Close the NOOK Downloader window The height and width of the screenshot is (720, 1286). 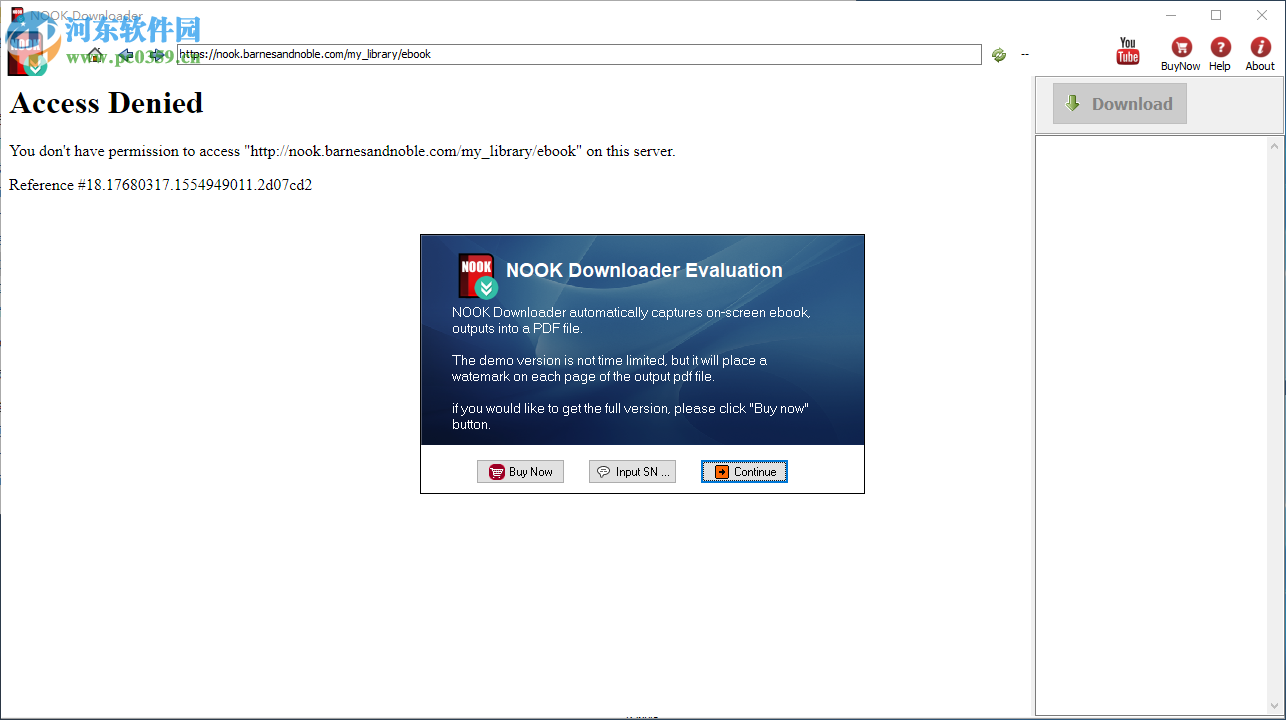pyautogui.click(x=1261, y=15)
